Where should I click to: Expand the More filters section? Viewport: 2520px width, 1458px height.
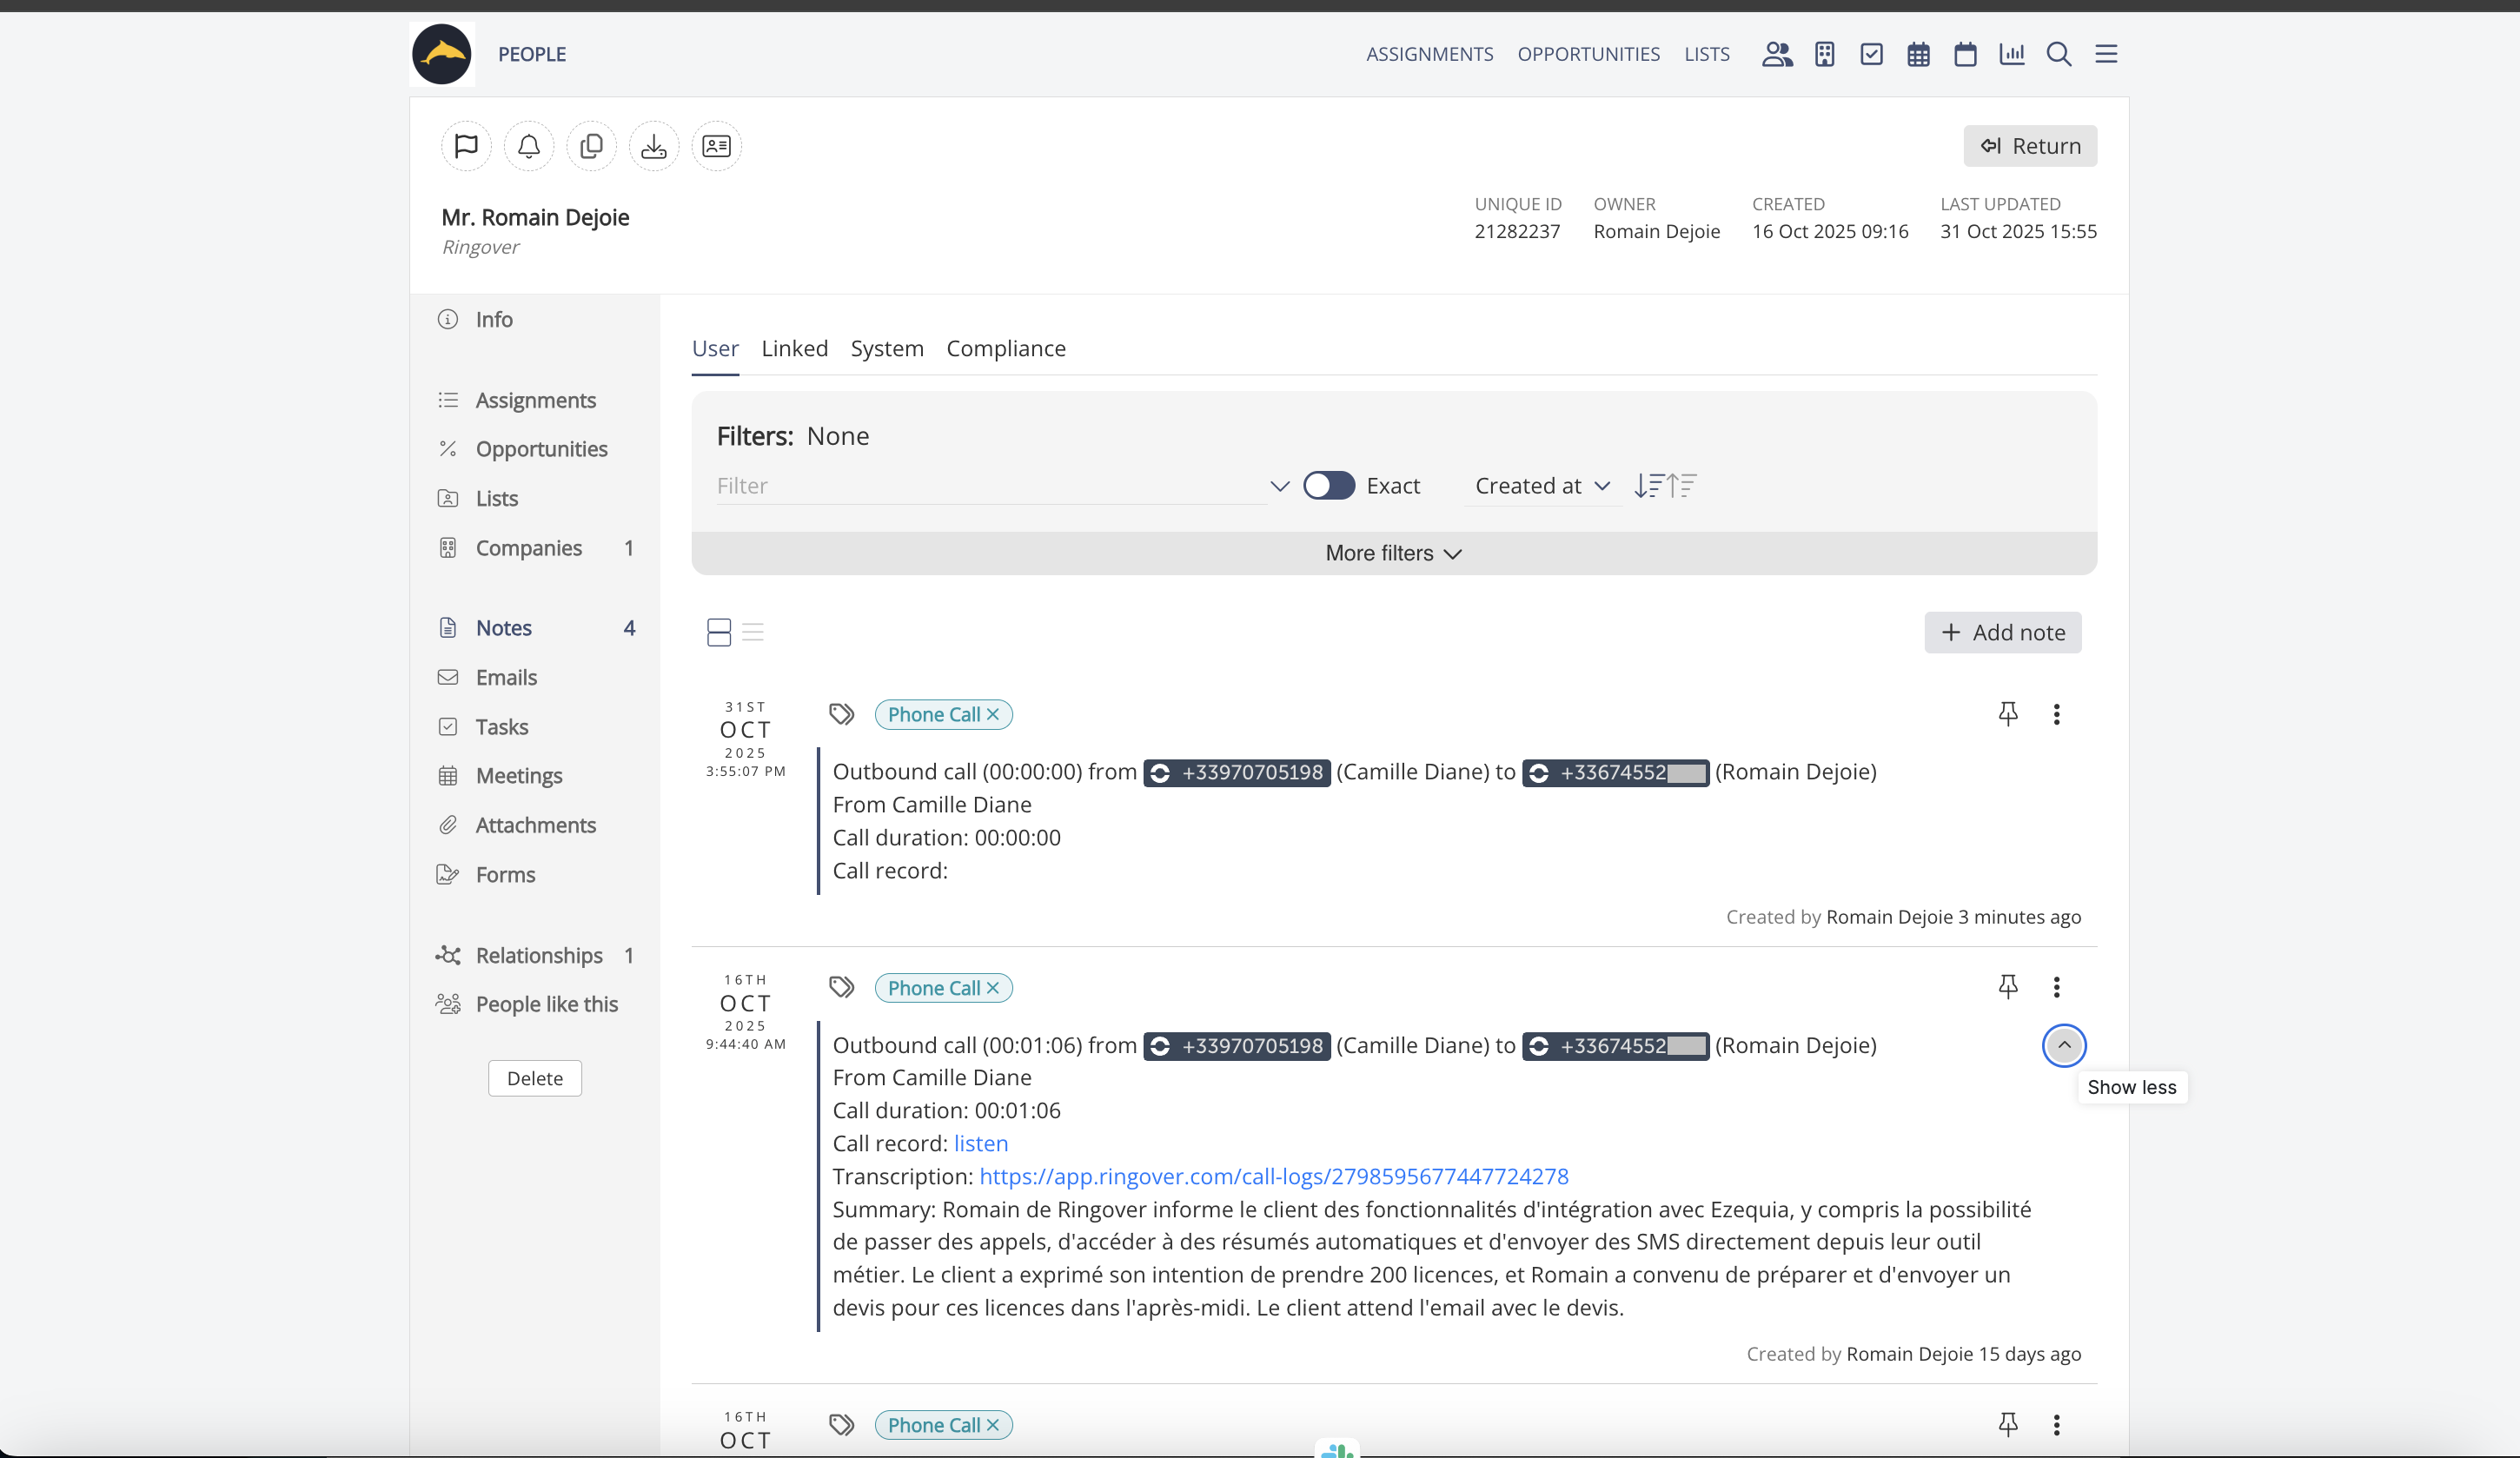coord(1393,553)
